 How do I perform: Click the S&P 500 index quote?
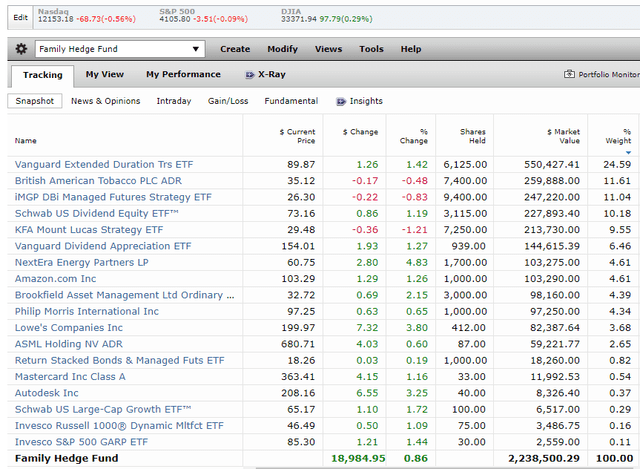pos(204,16)
